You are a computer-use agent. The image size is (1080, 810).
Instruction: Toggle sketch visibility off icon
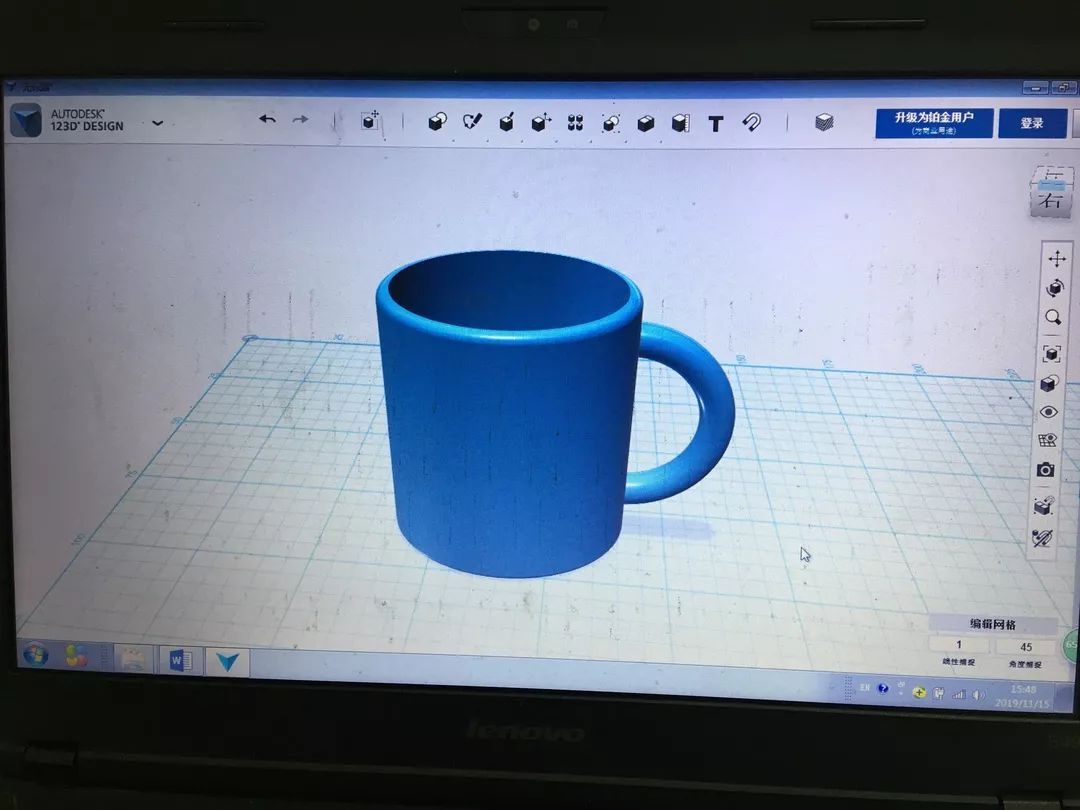click(x=1042, y=539)
